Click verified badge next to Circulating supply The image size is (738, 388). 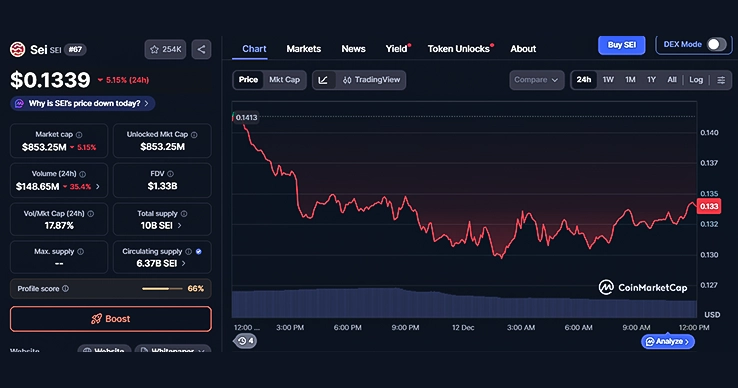(x=199, y=251)
